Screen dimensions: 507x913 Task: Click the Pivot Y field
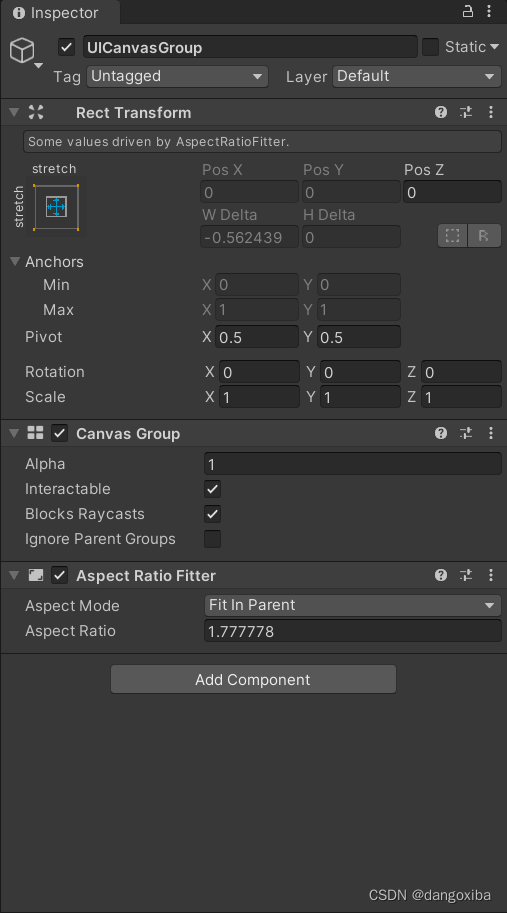pos(359,338)
